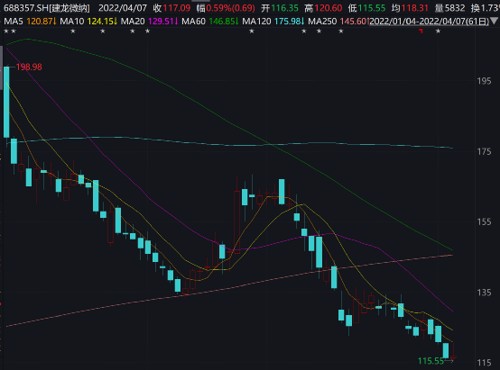Click the gray scroll handle at chart left edge
Viewport: 500px width, 370px height.
1,68
